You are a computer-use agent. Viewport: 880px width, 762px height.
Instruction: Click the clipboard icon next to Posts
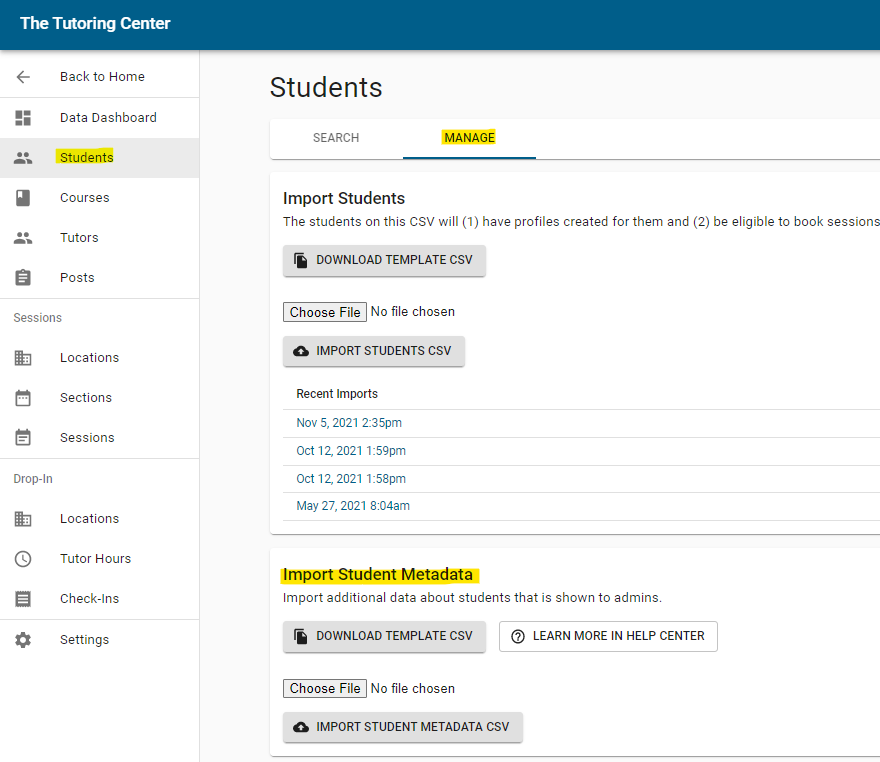(x=23, y=278)
